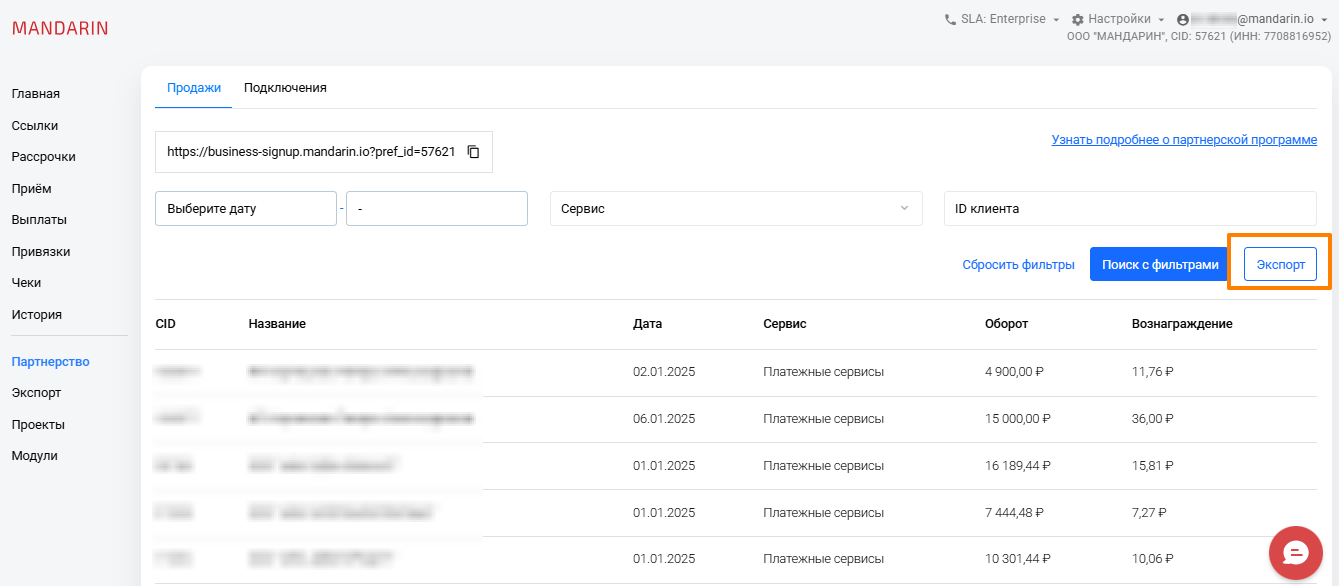Expand the SLA: Enterprise dropdown
This screenshot has height=586, width=1339.
coord(1003,19)
